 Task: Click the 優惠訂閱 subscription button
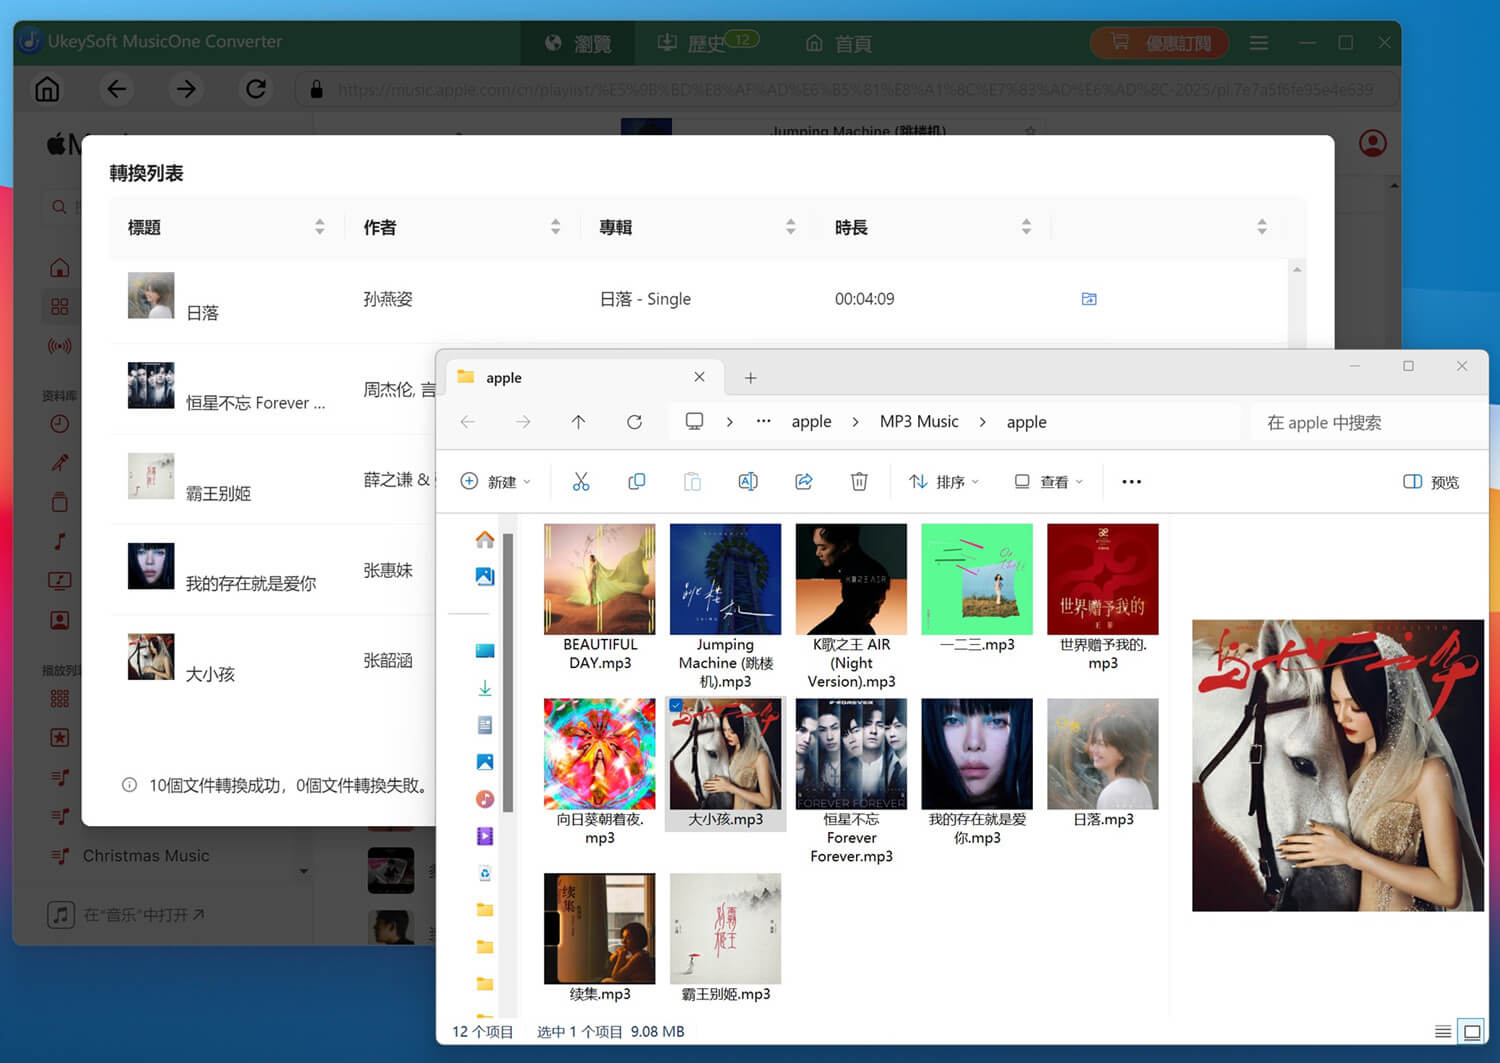(x=1159, y=42)
